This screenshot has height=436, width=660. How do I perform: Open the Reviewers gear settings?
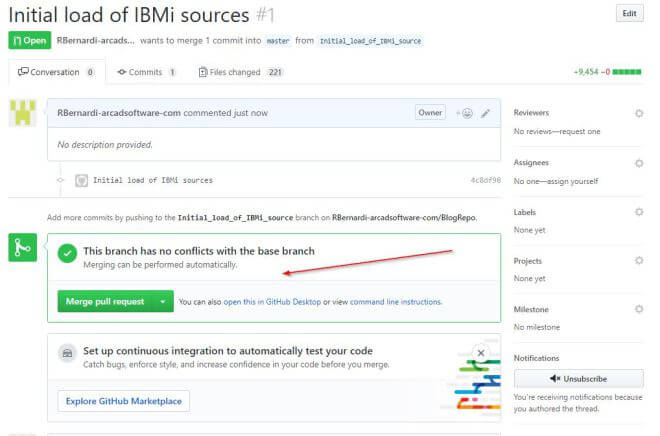click(639, 113)
